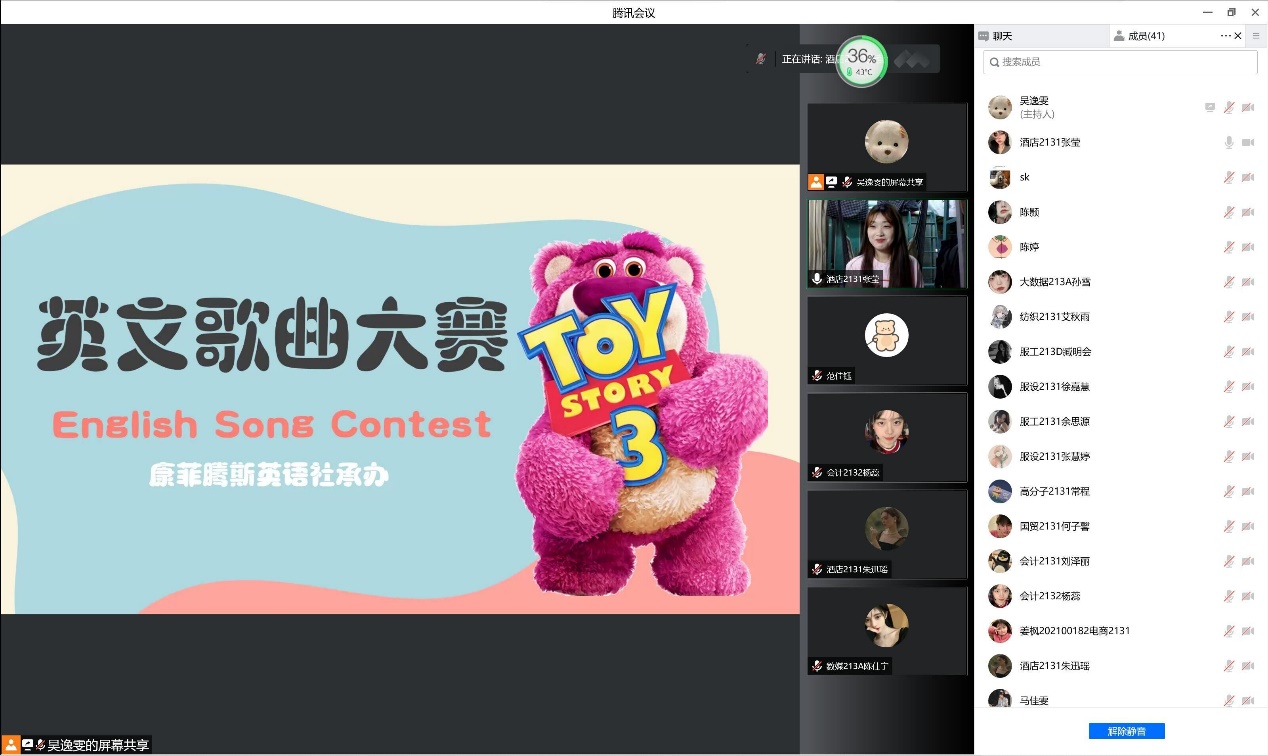Toggle the microphone for 国贸2131何子馨
Image resolution: width=1268 pixels, height=756 pixels.
coord(1229,526)
